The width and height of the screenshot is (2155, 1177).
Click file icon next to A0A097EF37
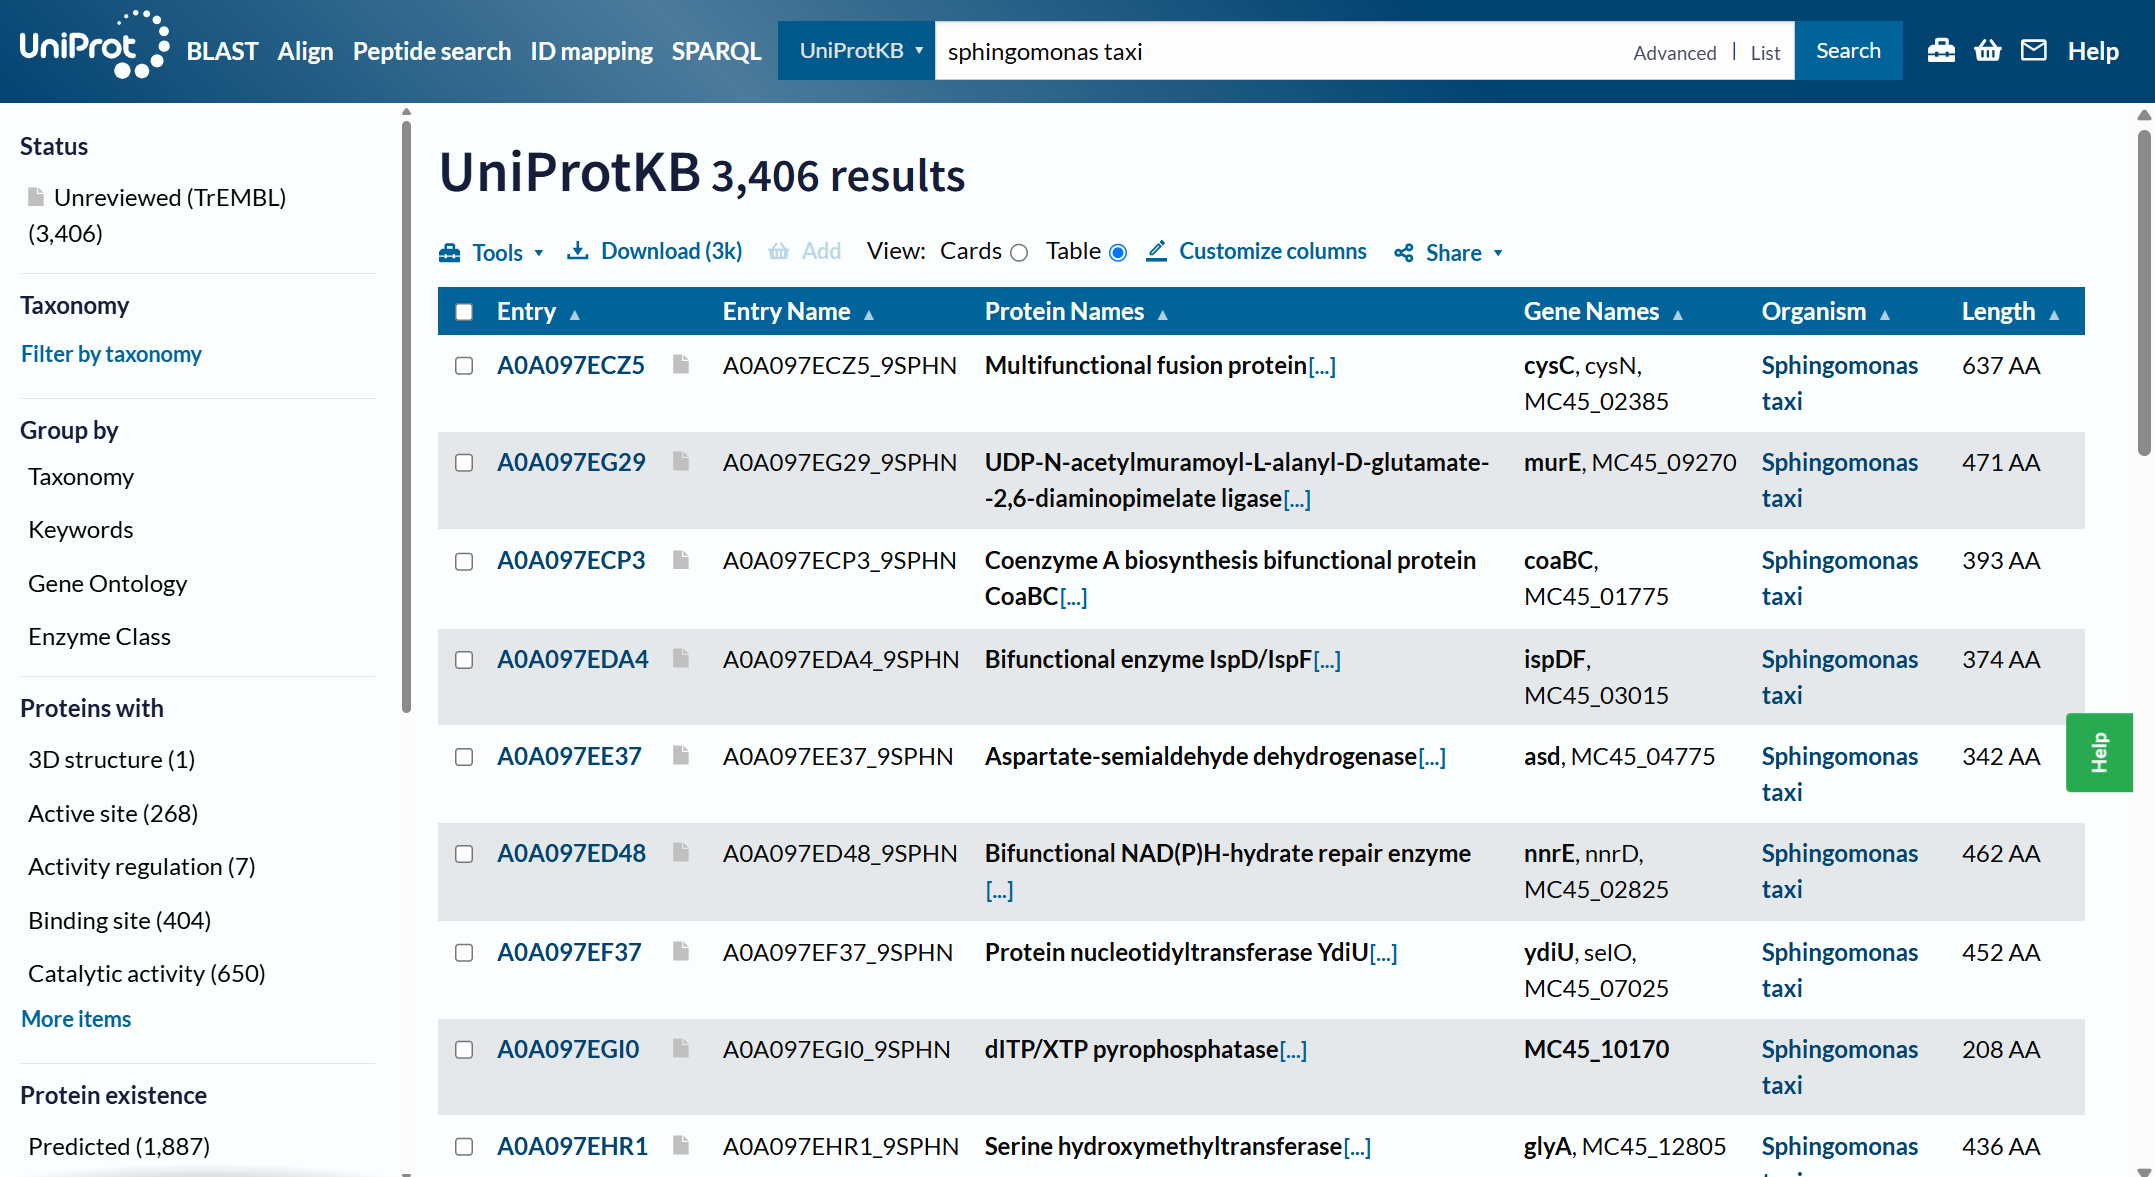click(x=681, y=951)
